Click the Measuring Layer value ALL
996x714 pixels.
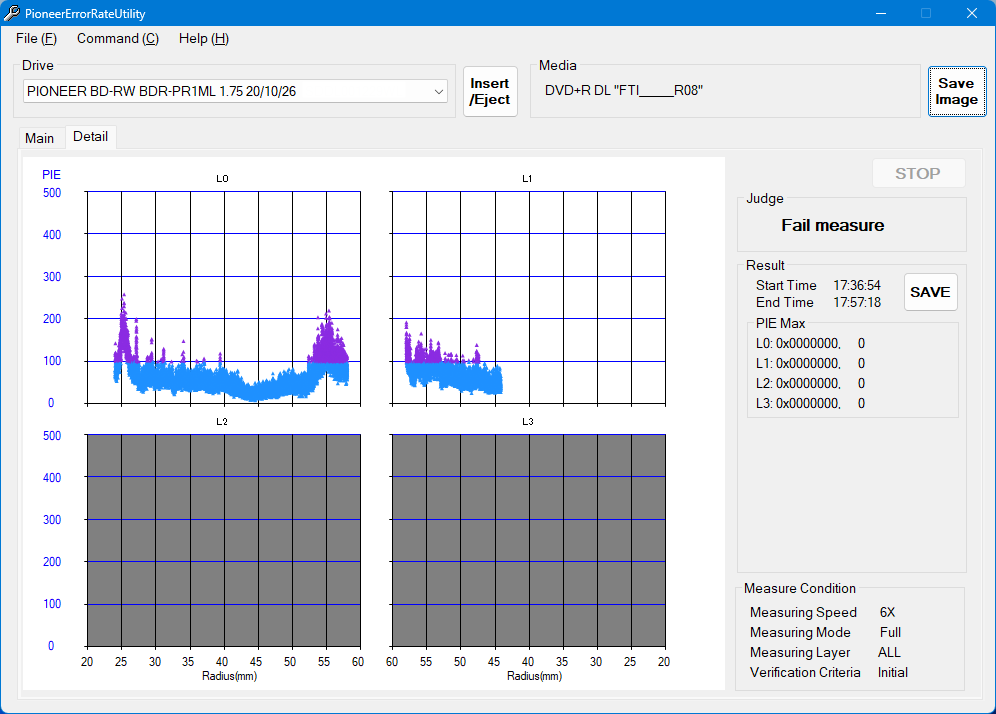coord(889,652)
